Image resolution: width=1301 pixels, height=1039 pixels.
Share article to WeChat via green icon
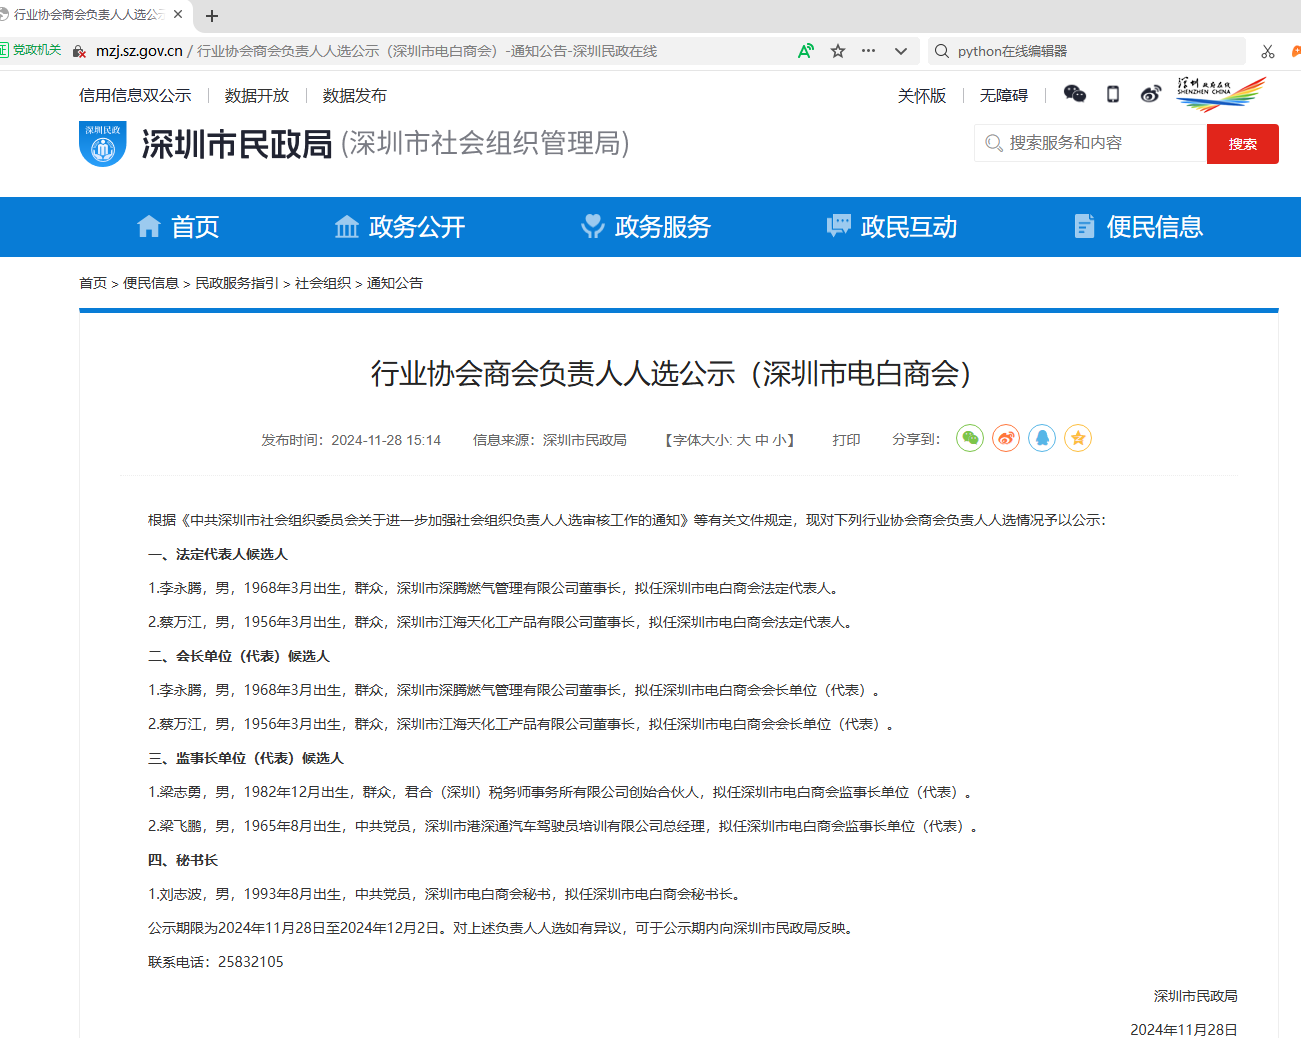point(969,439)
